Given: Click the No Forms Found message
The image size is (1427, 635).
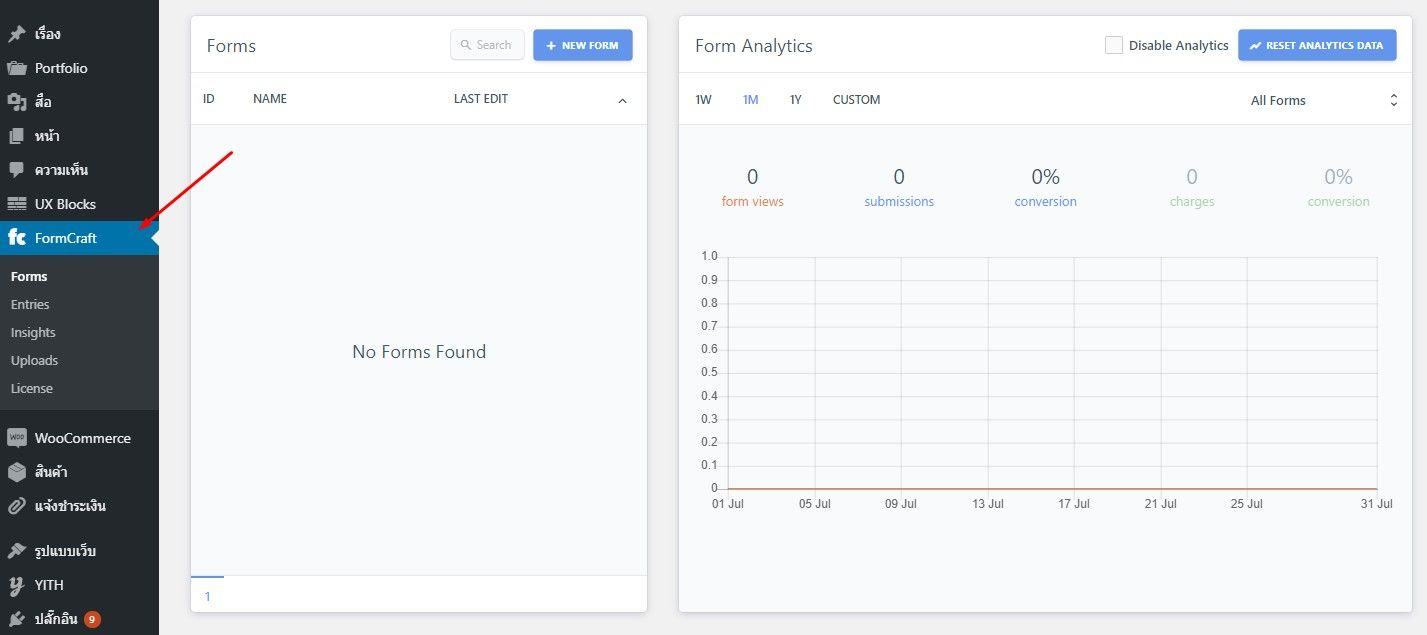Looking at the screenshot, I should (x=419, y=352).
